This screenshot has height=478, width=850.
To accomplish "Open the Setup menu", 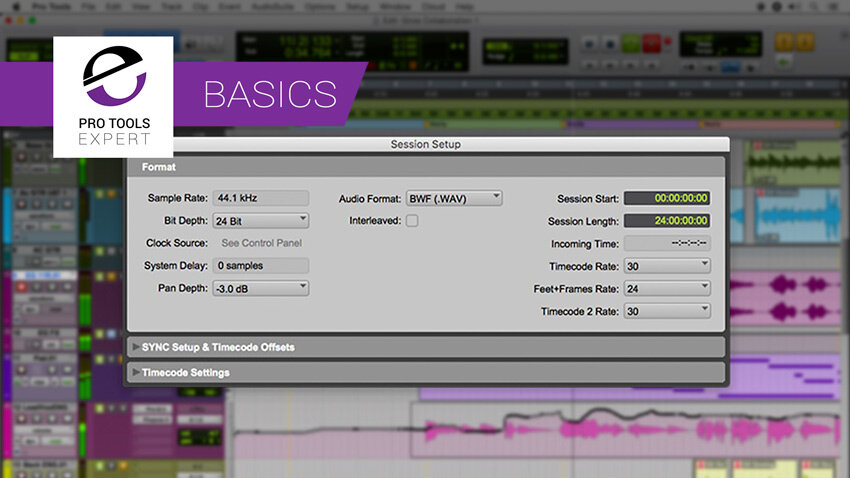I will 357,7.
